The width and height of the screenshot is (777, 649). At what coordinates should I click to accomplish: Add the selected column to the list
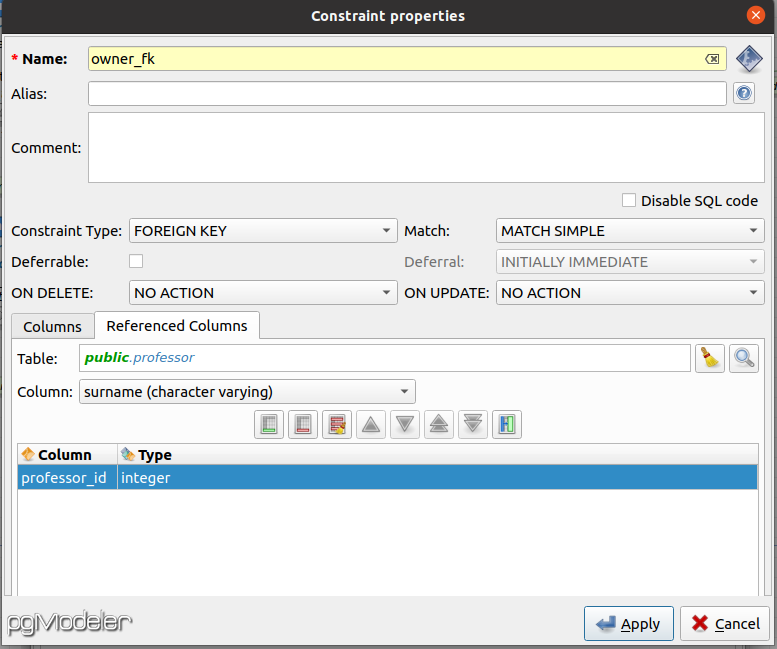[269, 425]
